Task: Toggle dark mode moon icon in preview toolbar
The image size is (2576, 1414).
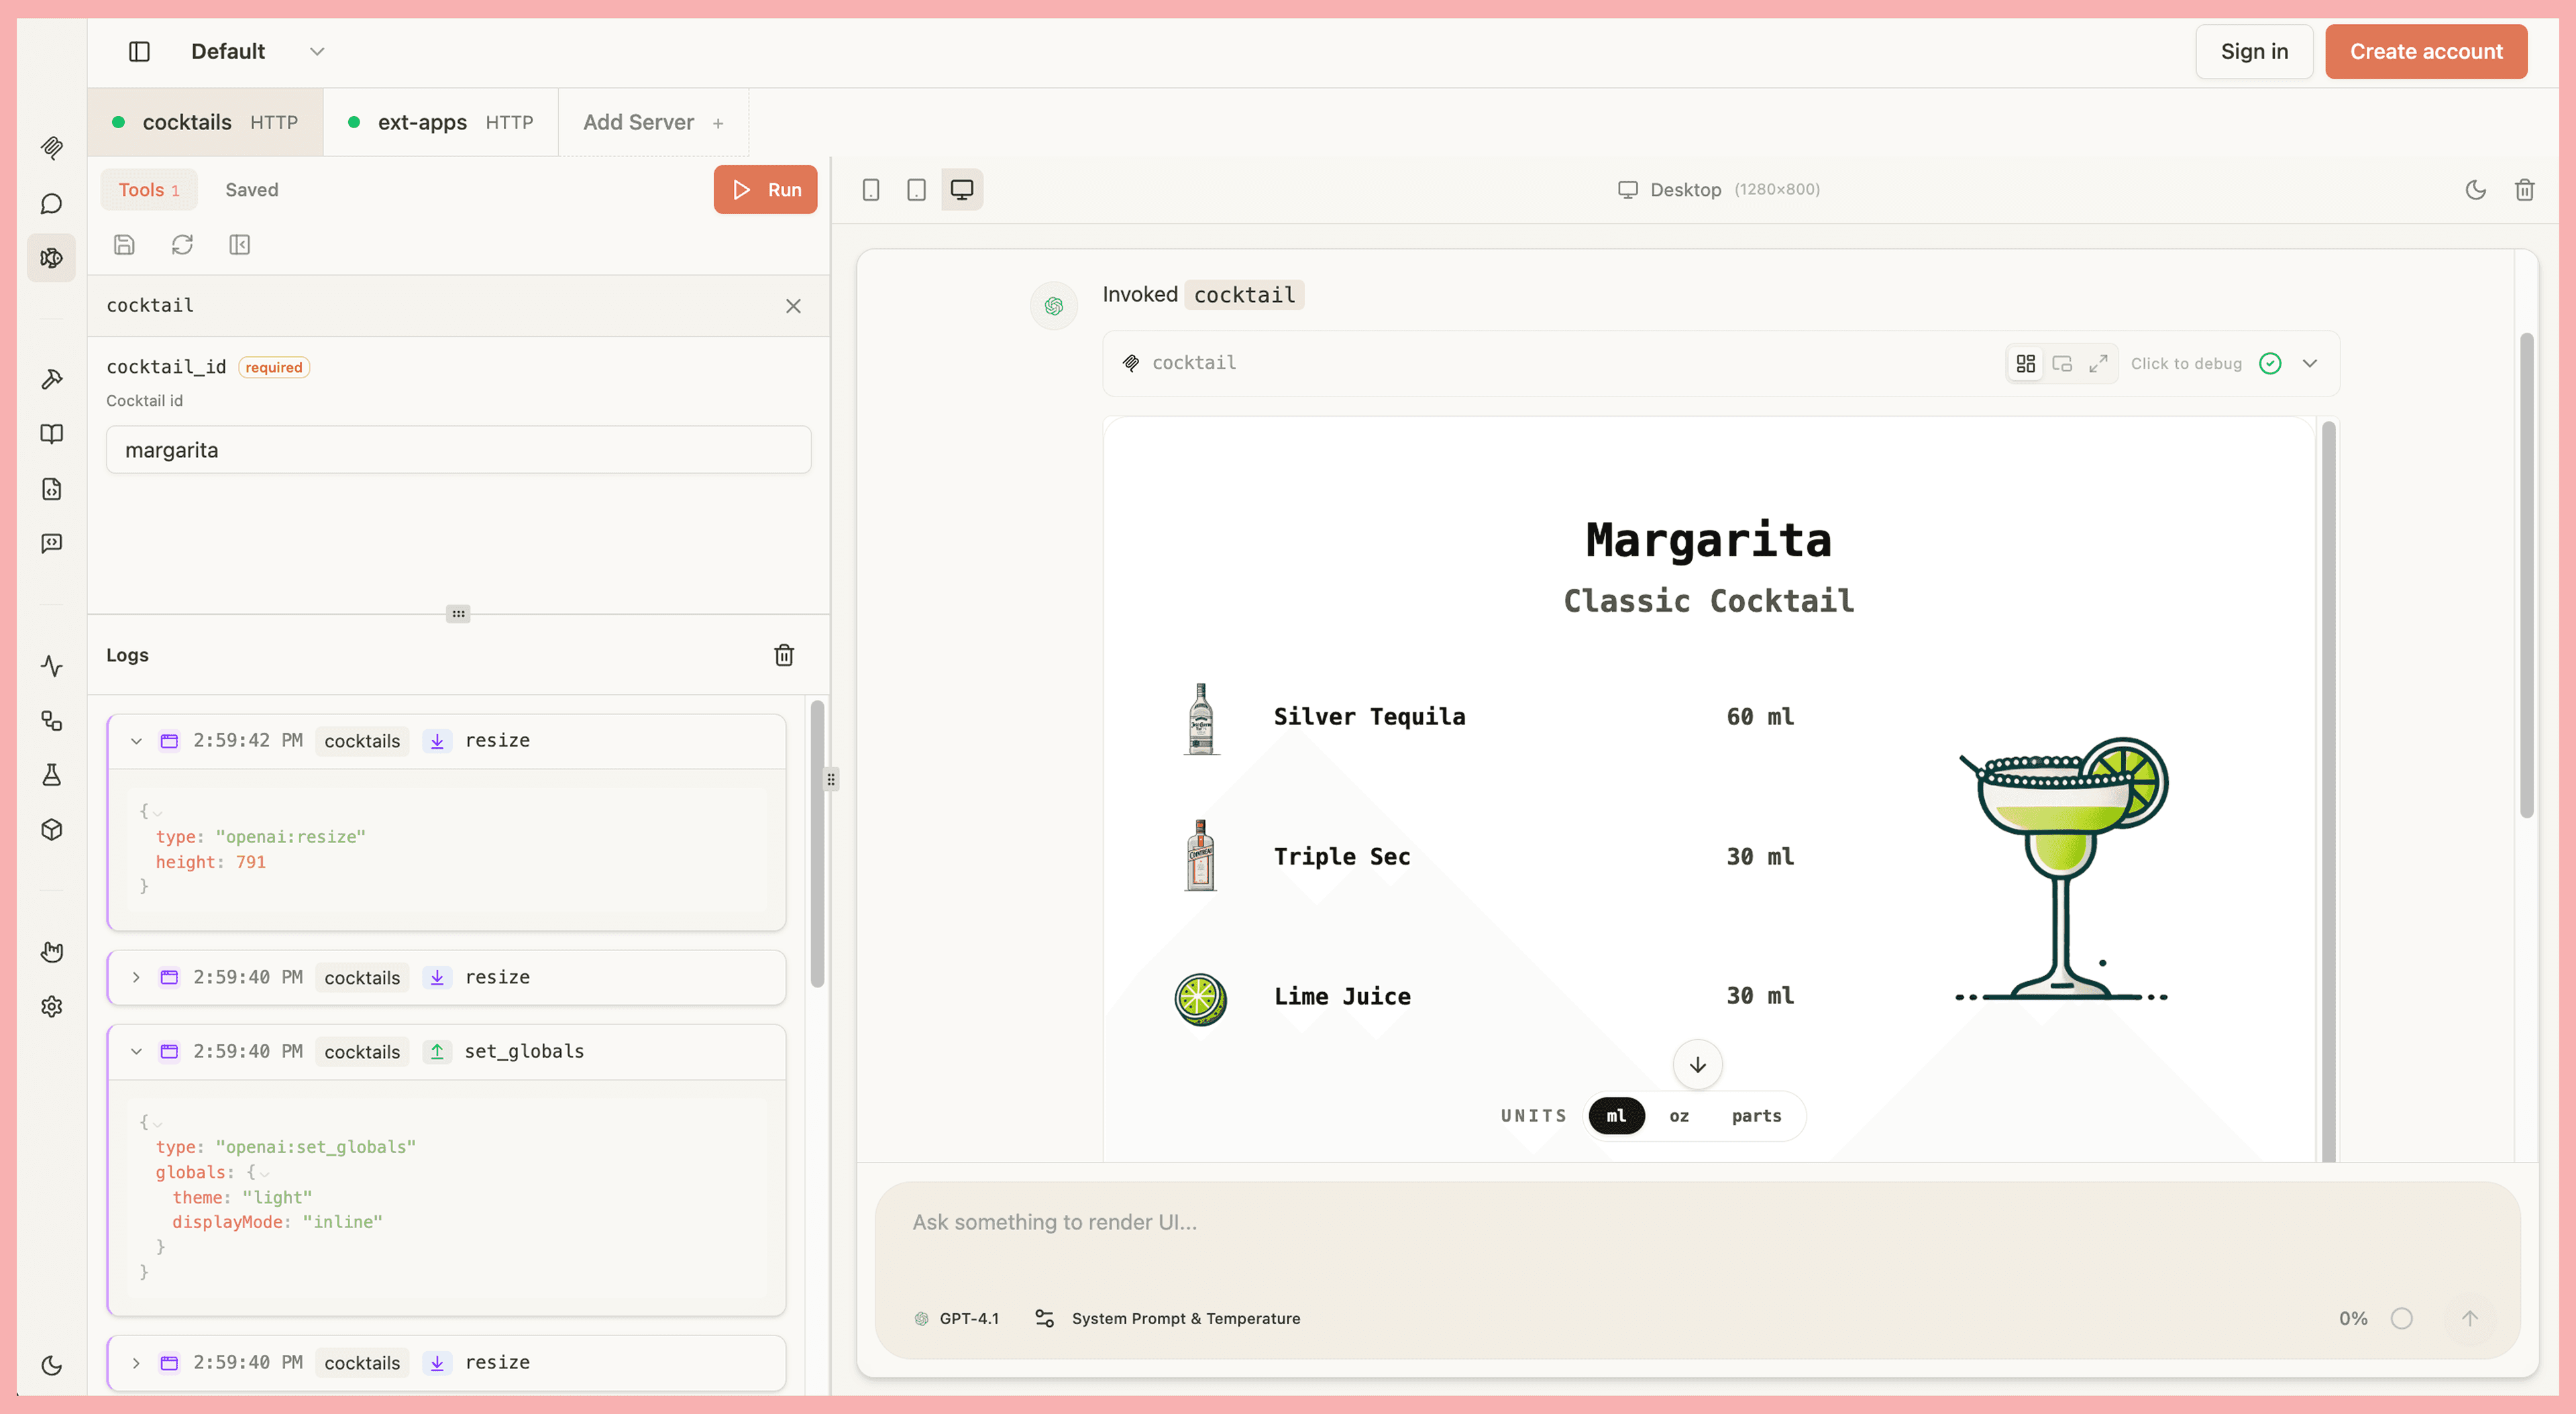Action: point(2475,190)
